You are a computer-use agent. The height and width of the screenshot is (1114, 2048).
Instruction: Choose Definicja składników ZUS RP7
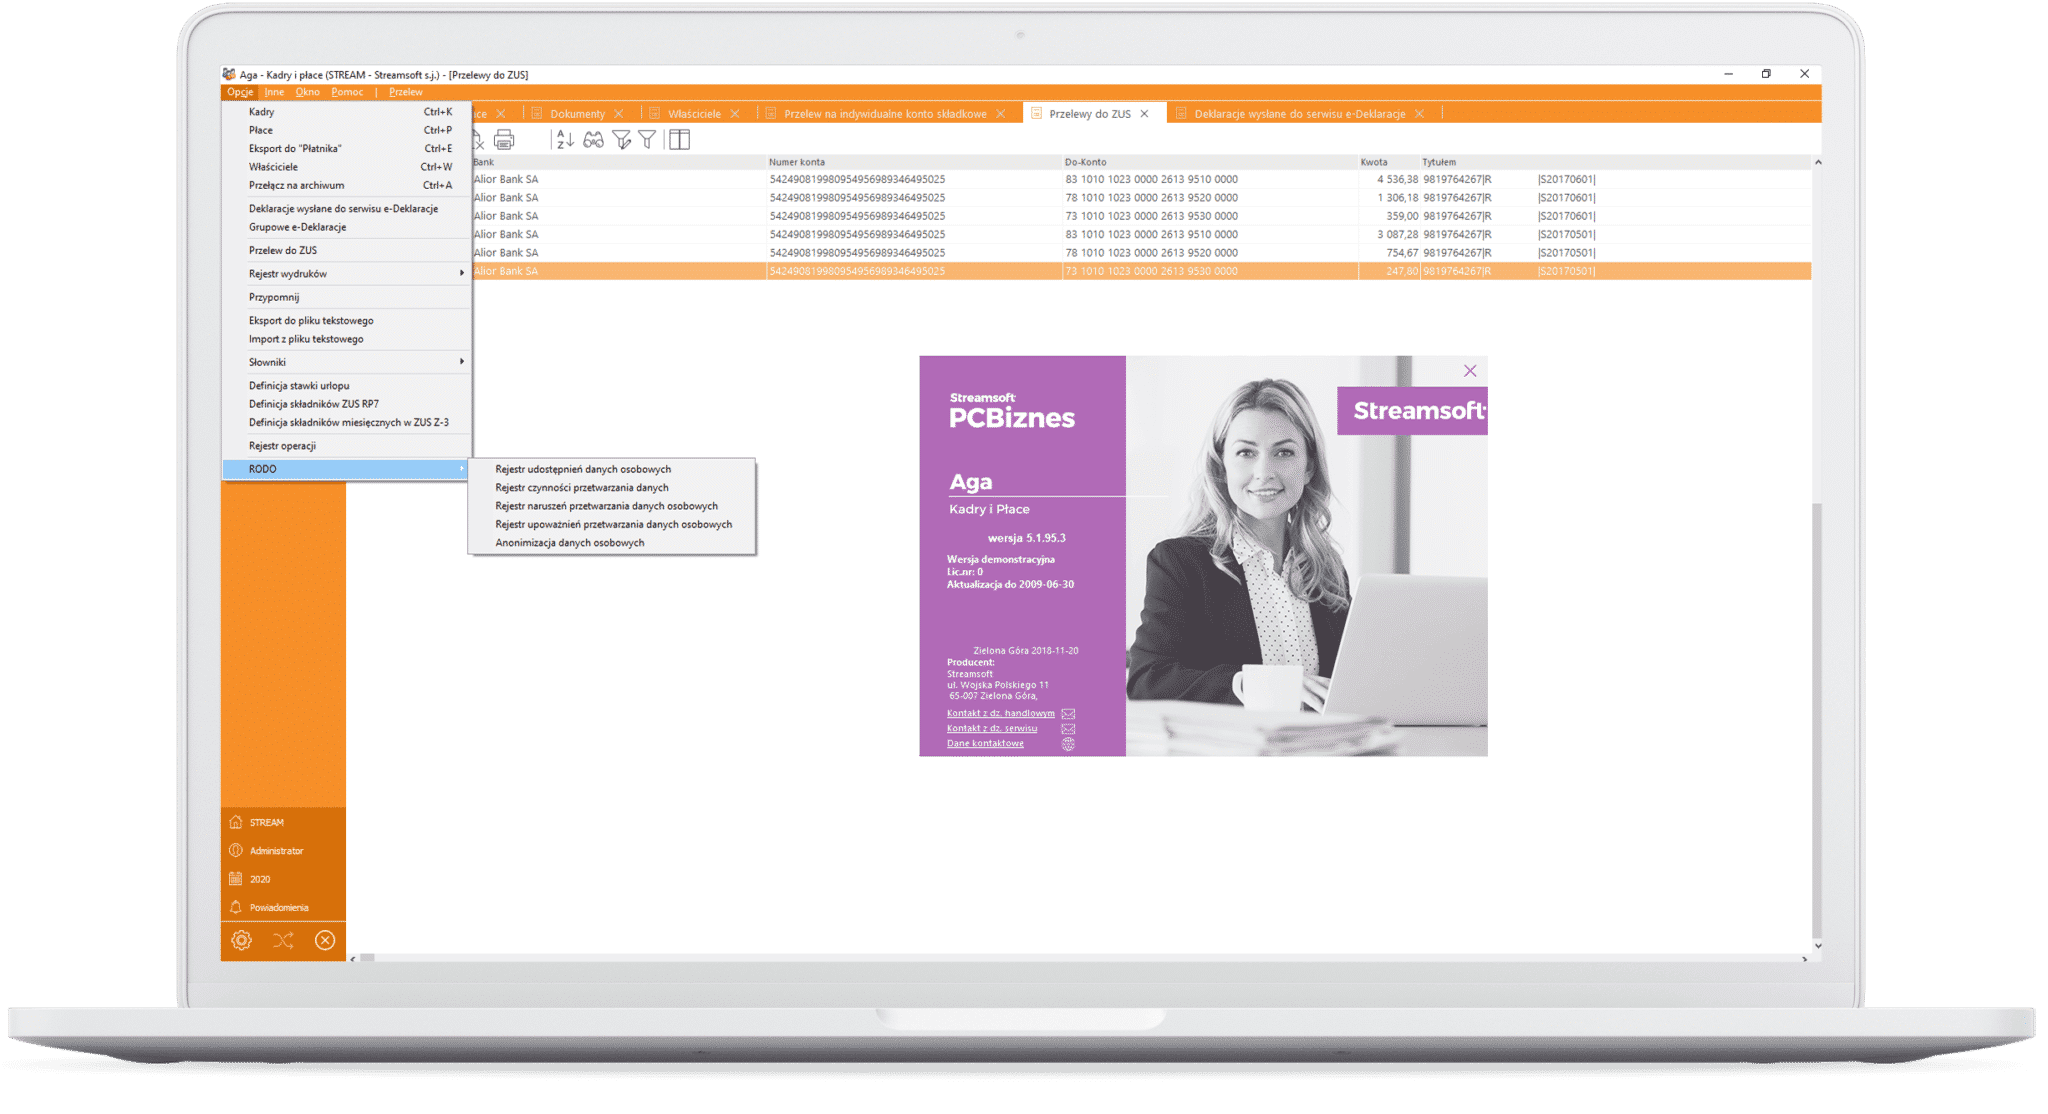click(346, 404)
